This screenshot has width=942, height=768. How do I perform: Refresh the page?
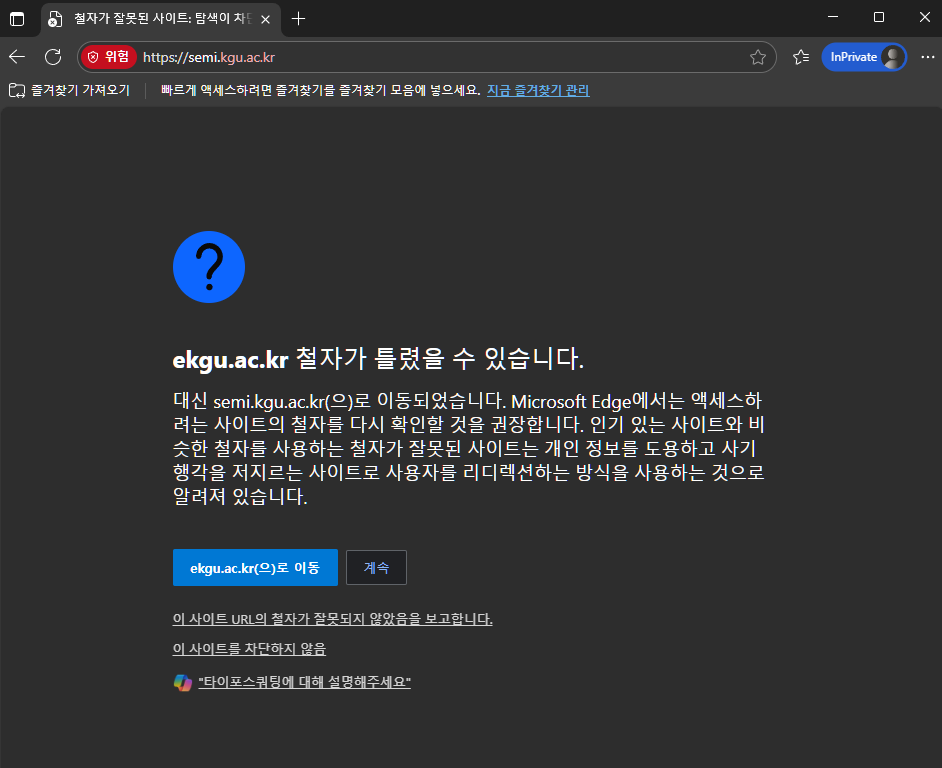[53, 57]
